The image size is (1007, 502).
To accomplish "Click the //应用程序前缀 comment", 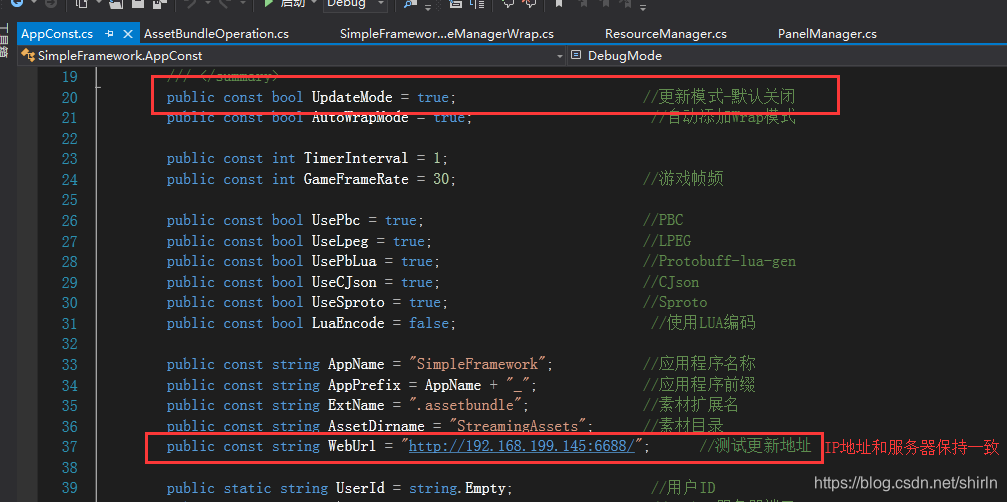I will (699, 385).
